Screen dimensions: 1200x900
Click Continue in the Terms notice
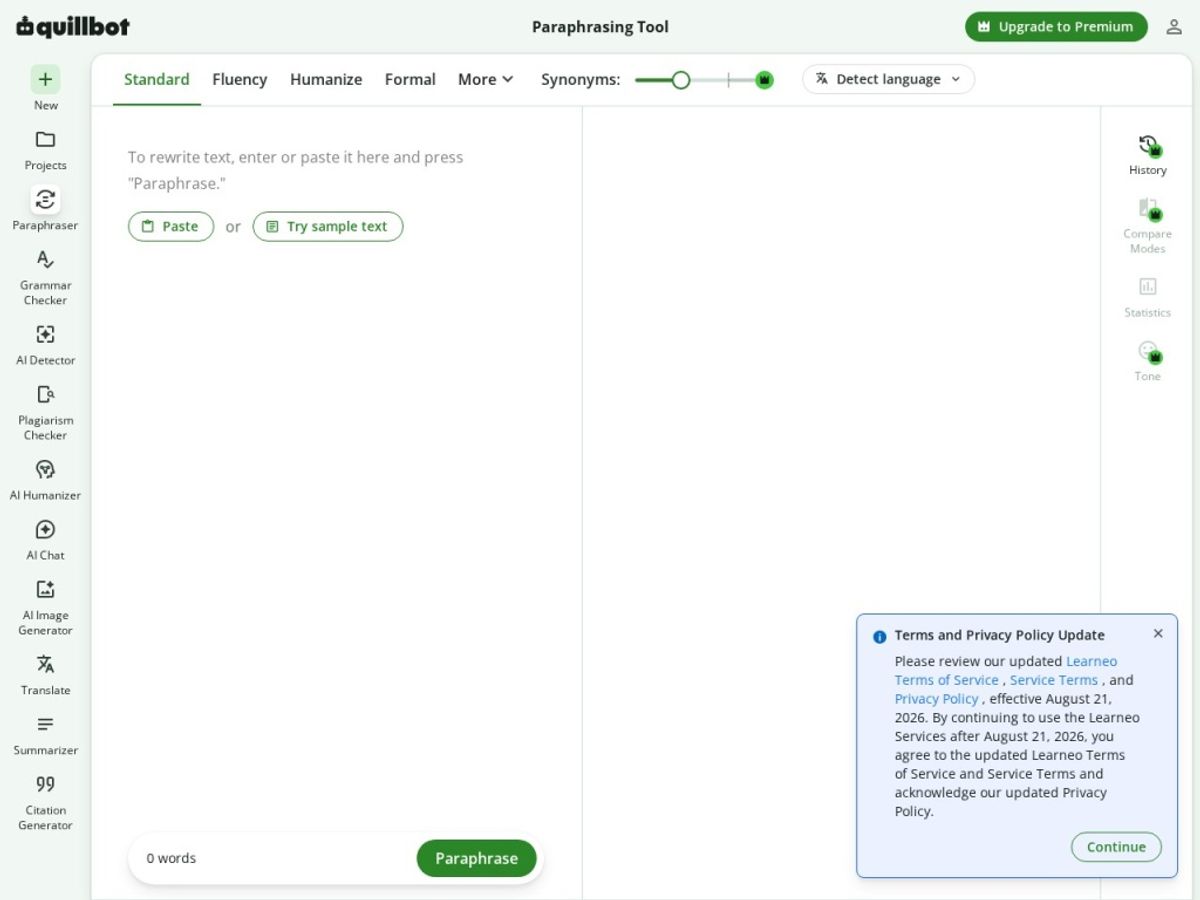(x=1116, y=847)
